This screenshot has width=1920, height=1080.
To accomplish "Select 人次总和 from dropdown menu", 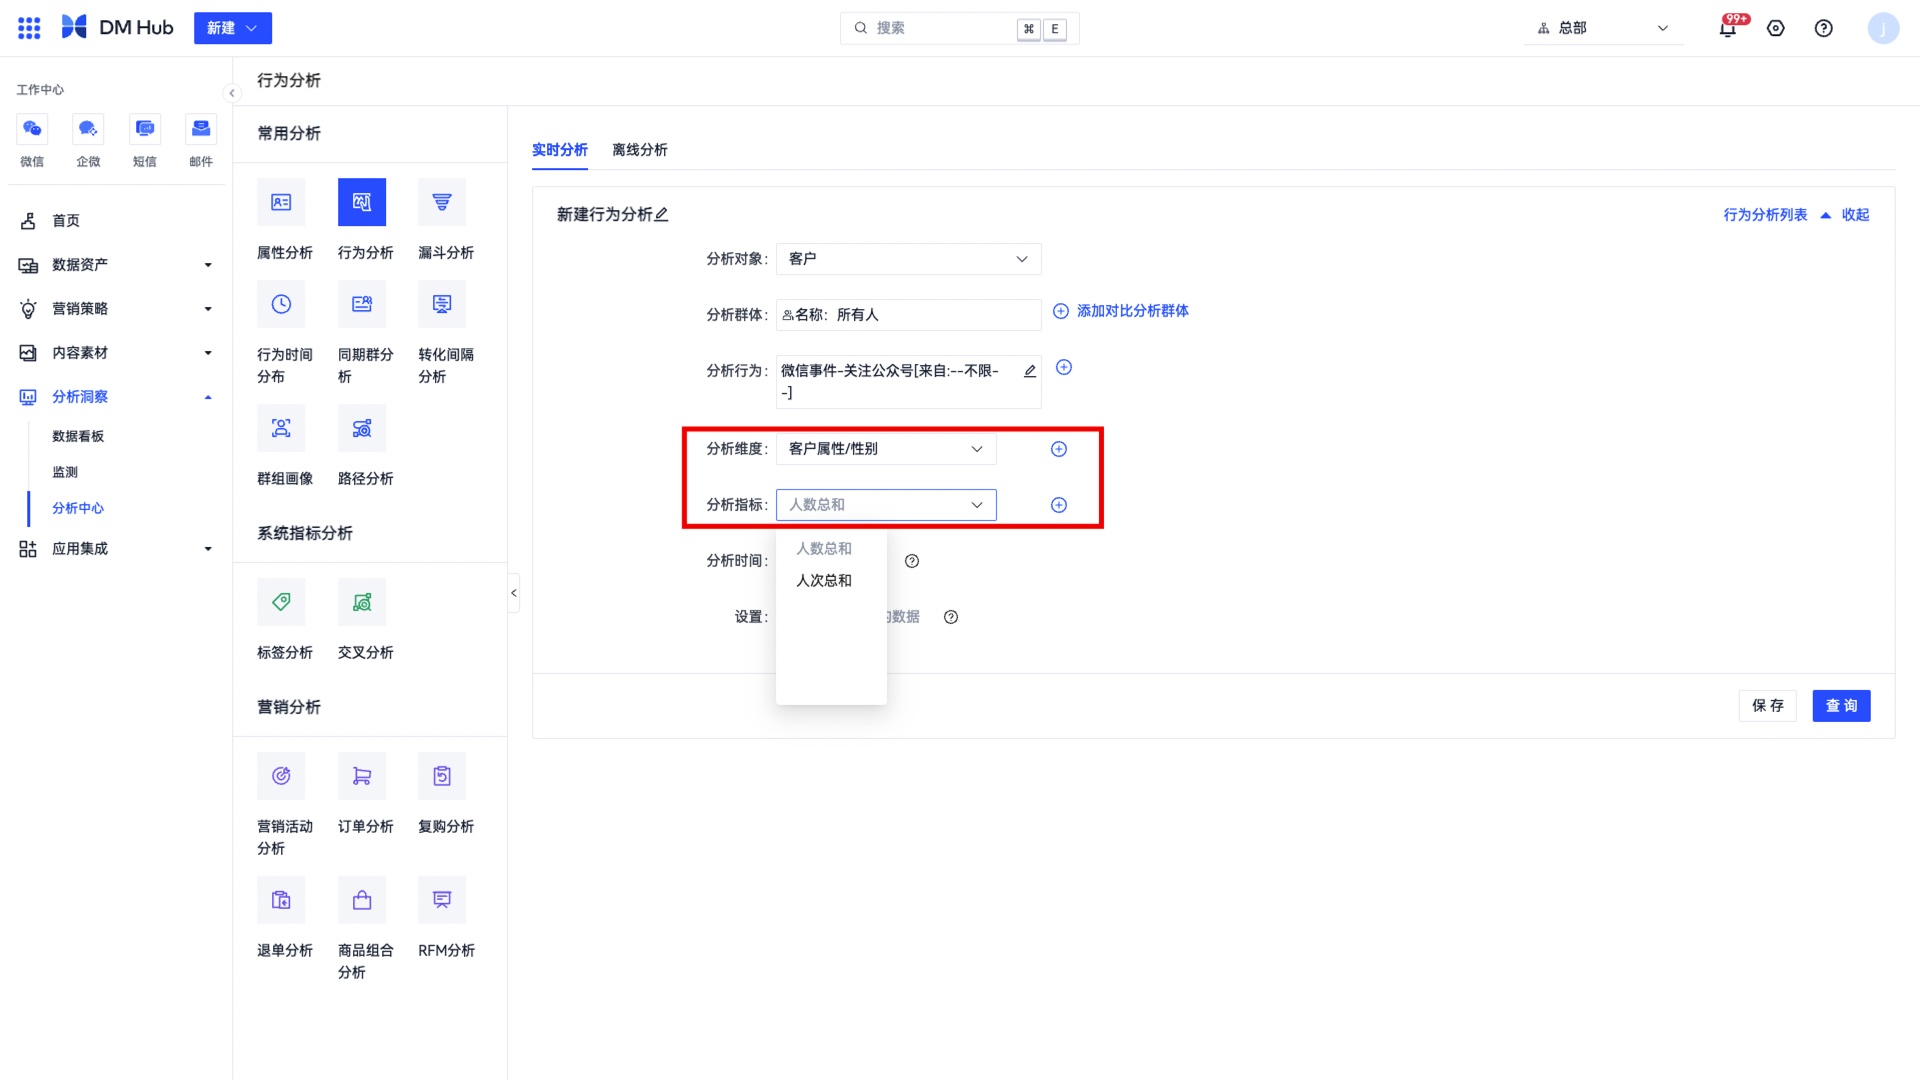I will 823,580.
